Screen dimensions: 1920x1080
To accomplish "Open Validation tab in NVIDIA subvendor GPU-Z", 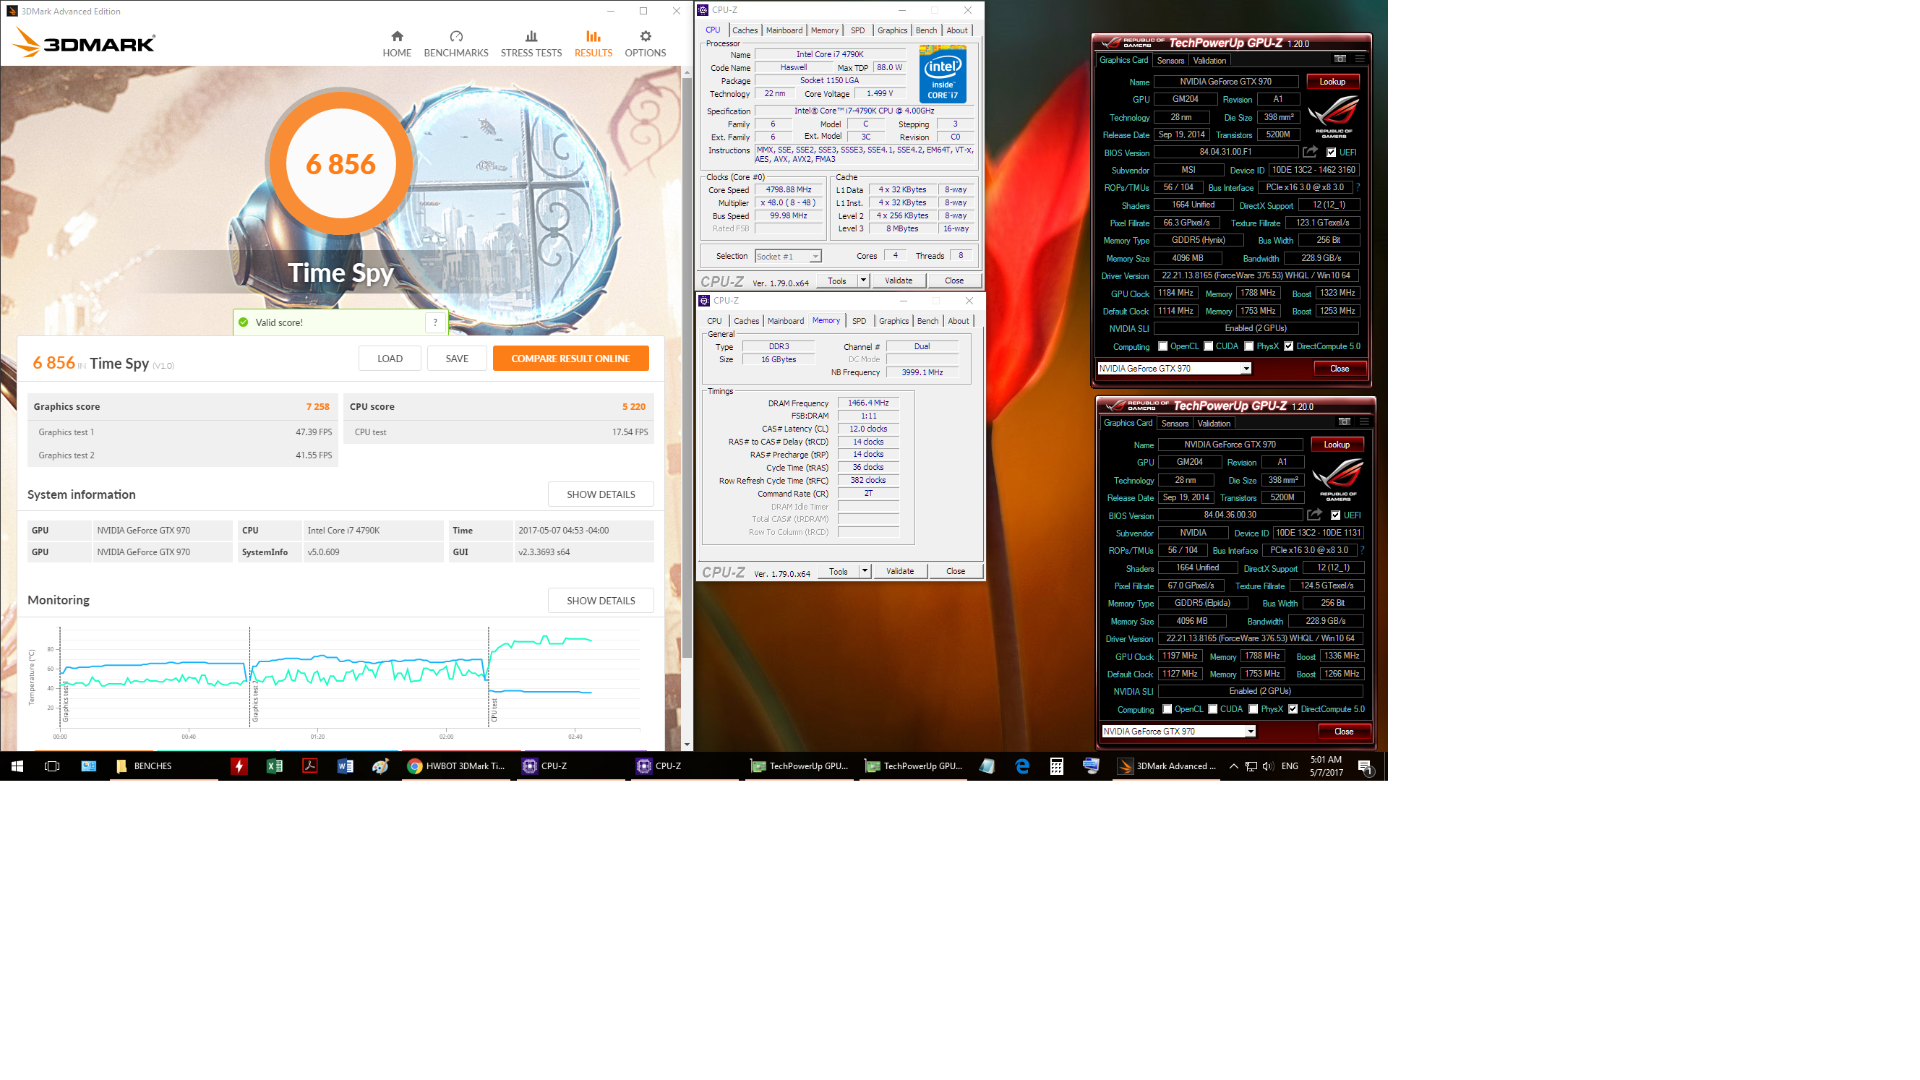I will [x=1214, y=423].
